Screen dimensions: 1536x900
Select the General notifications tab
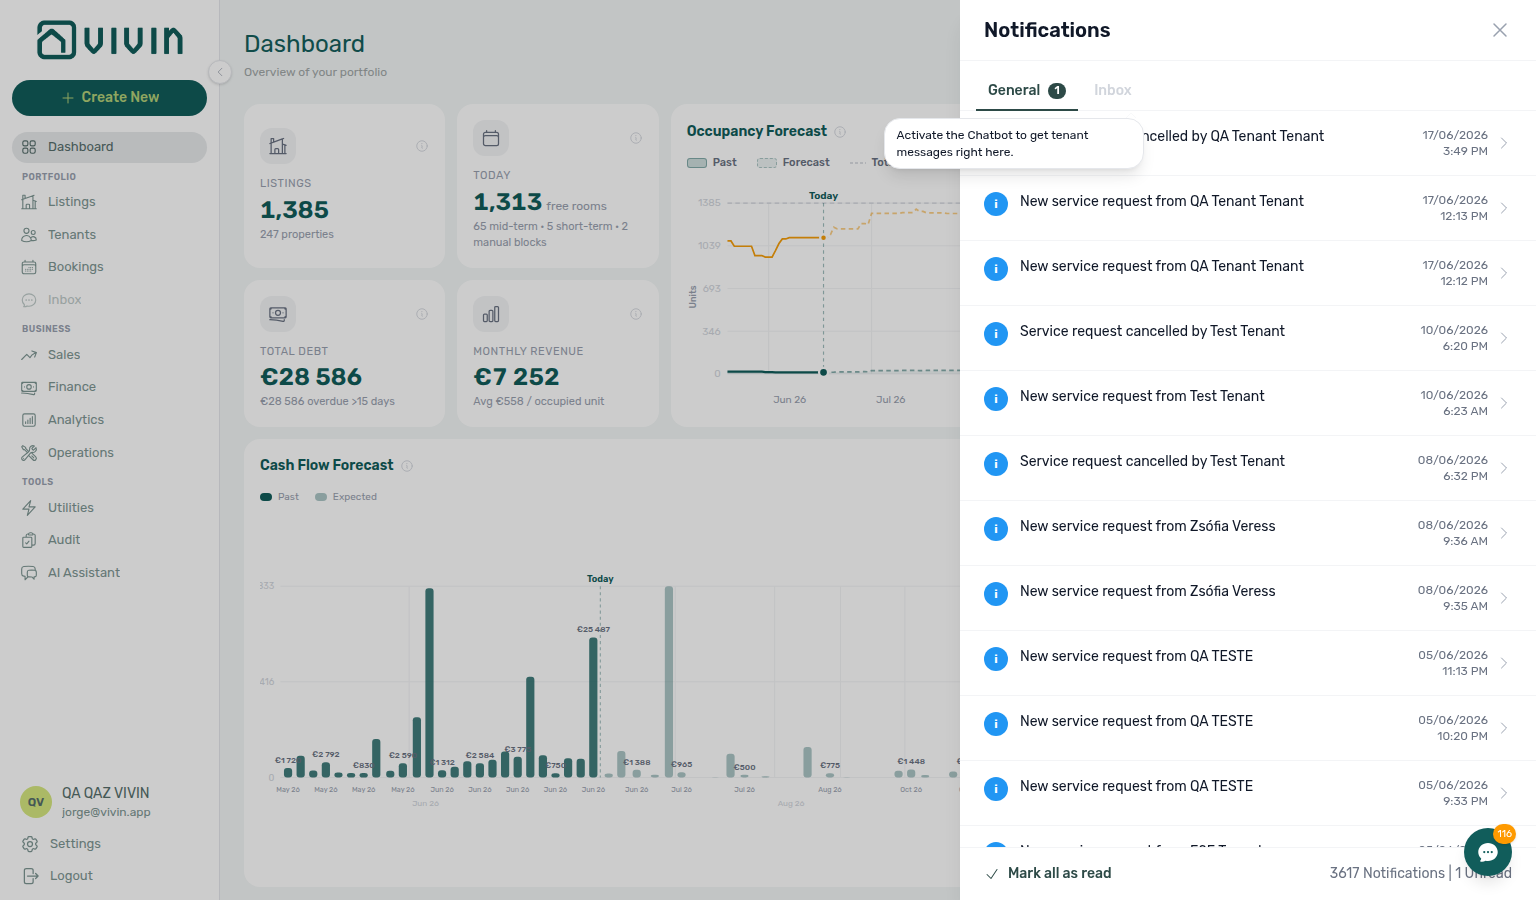tap(1026, 90)
